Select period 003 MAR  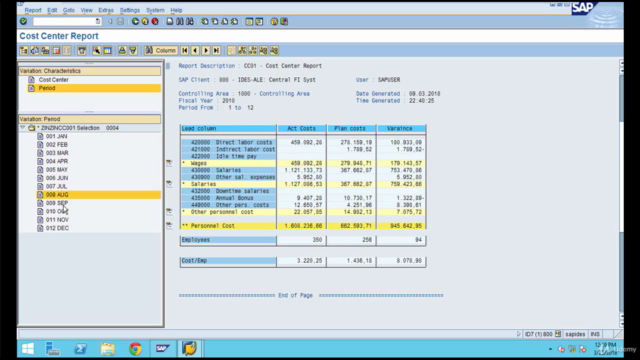57,153
